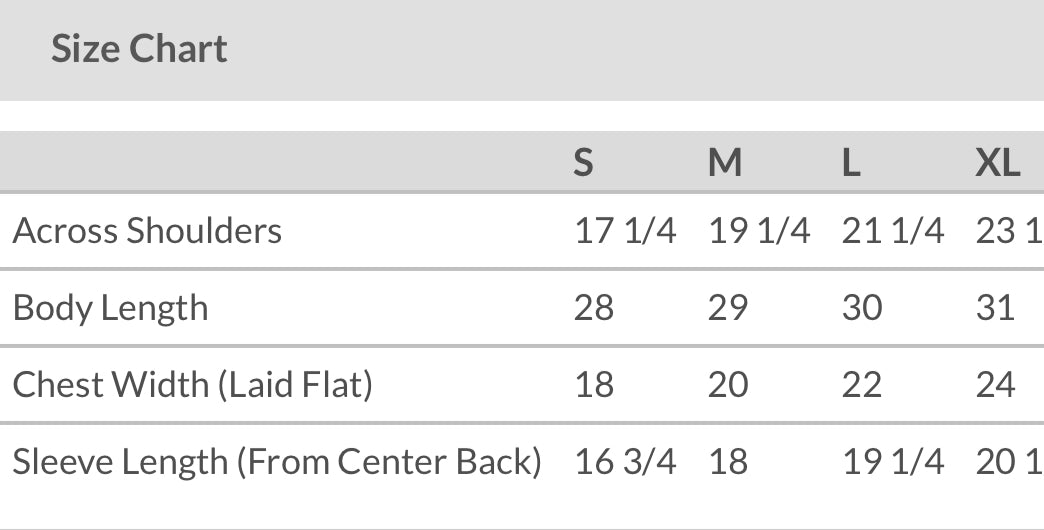Click body length value 28
1044x530 pixels.
[594, 307]
